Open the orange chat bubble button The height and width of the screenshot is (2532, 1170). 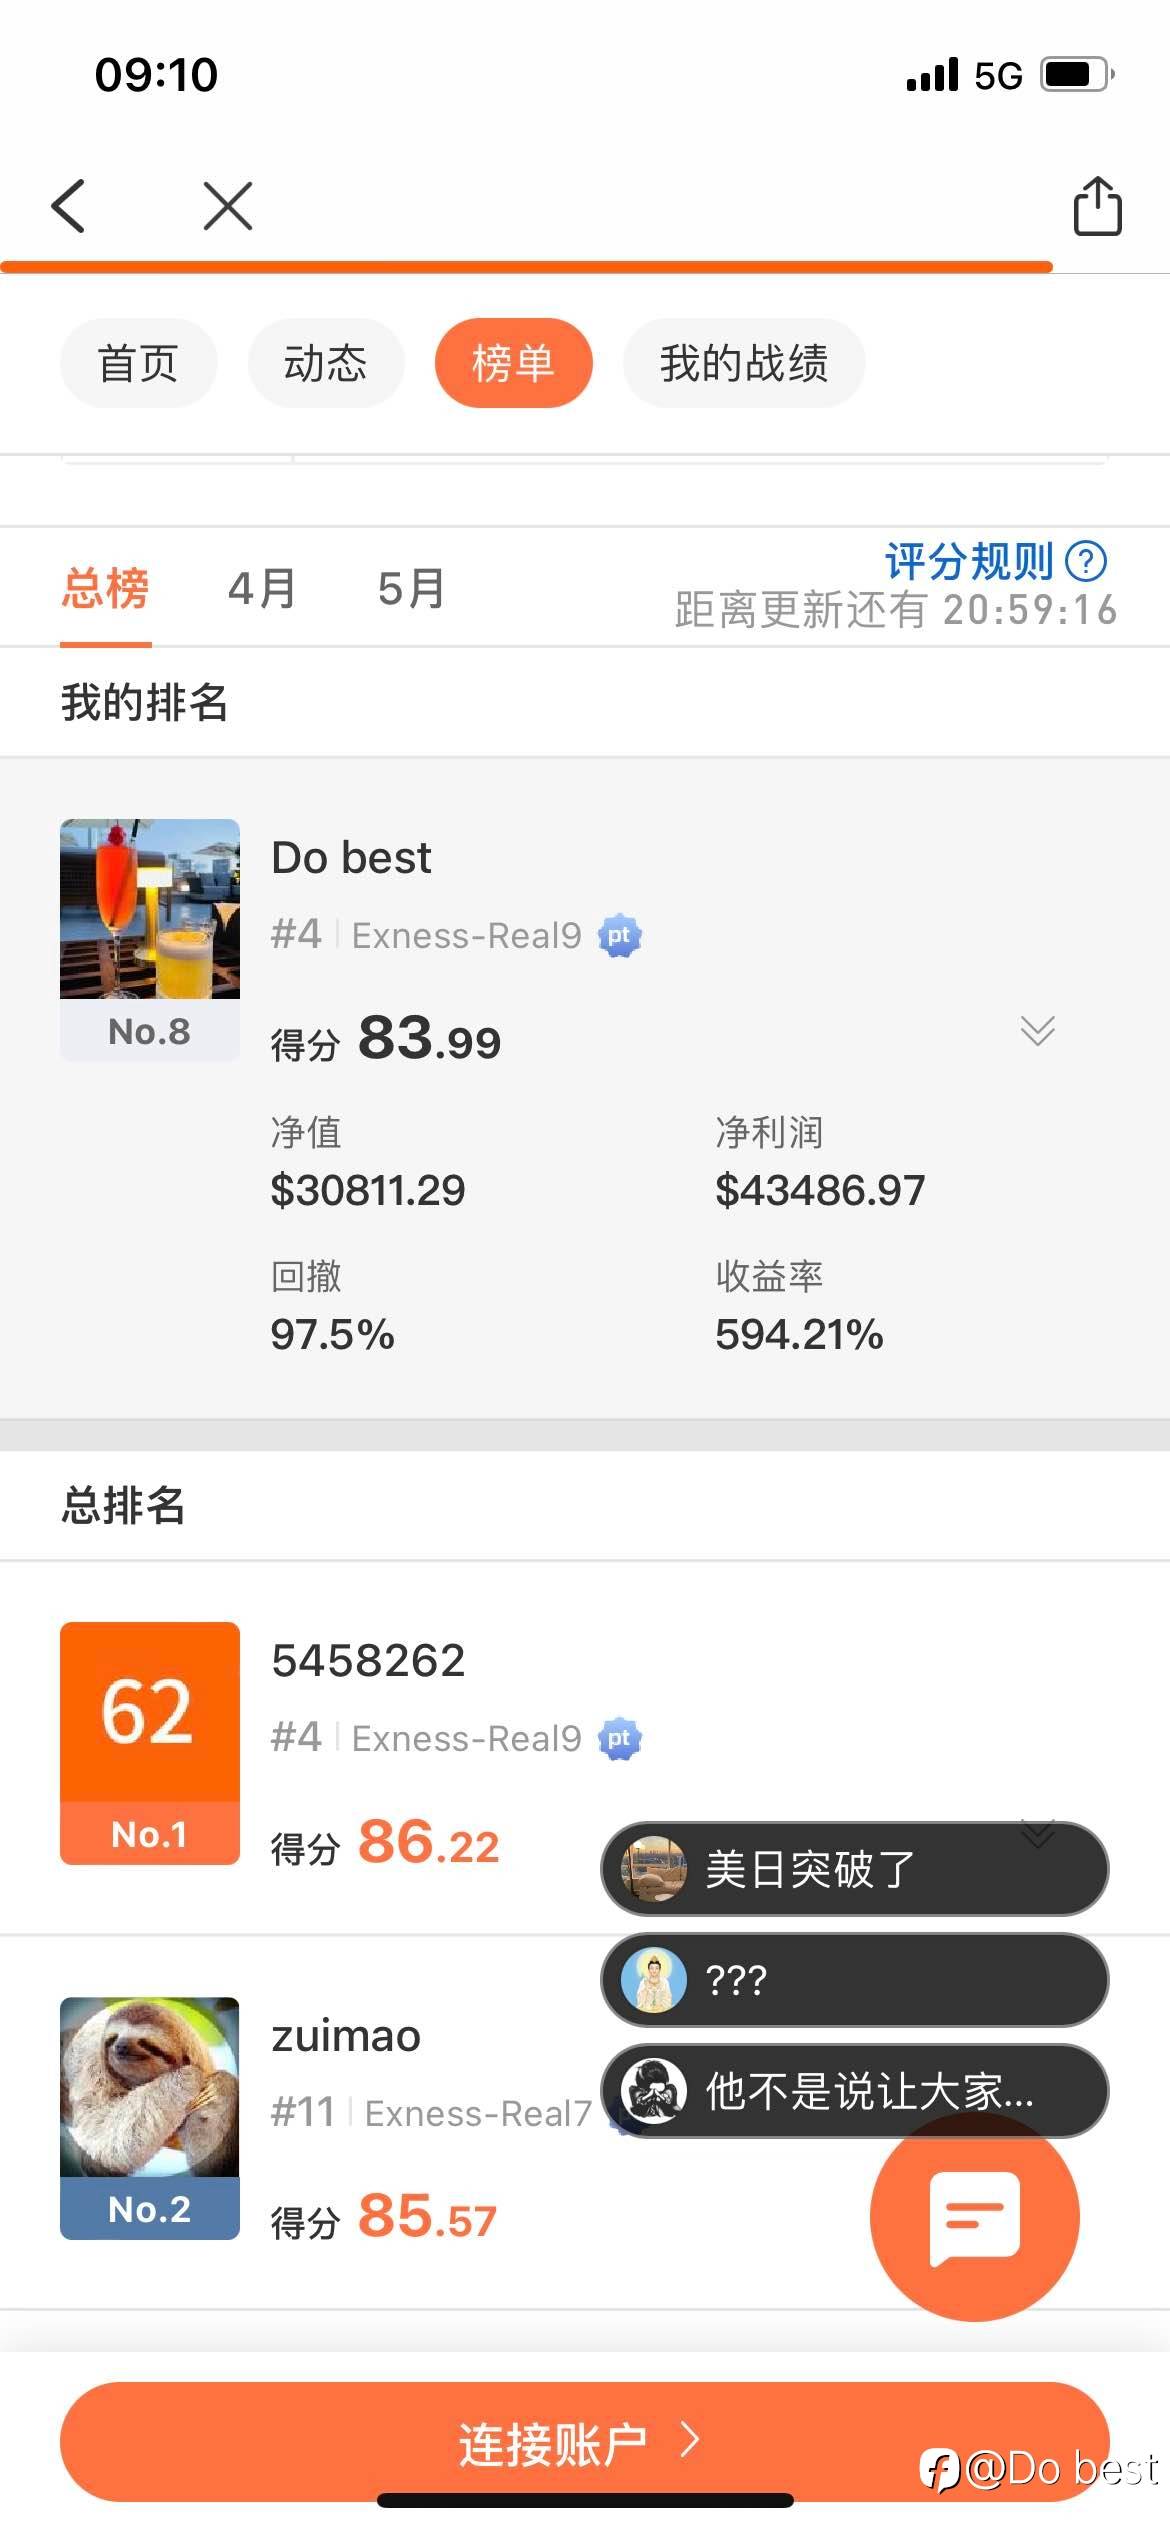click(974, 2214)
